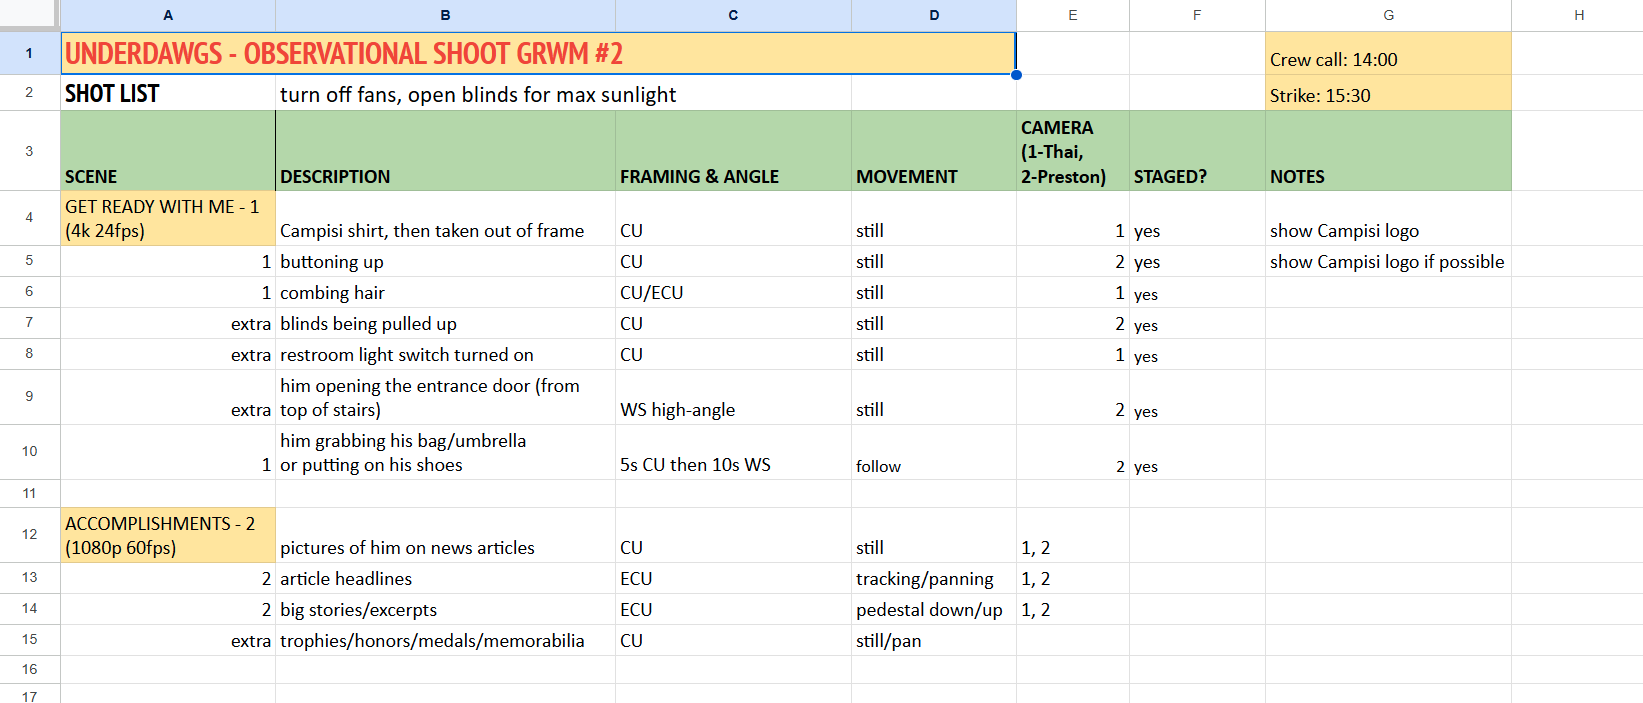Select column D header
This screenshot has width=1643, height=703.
click(934, 15)
